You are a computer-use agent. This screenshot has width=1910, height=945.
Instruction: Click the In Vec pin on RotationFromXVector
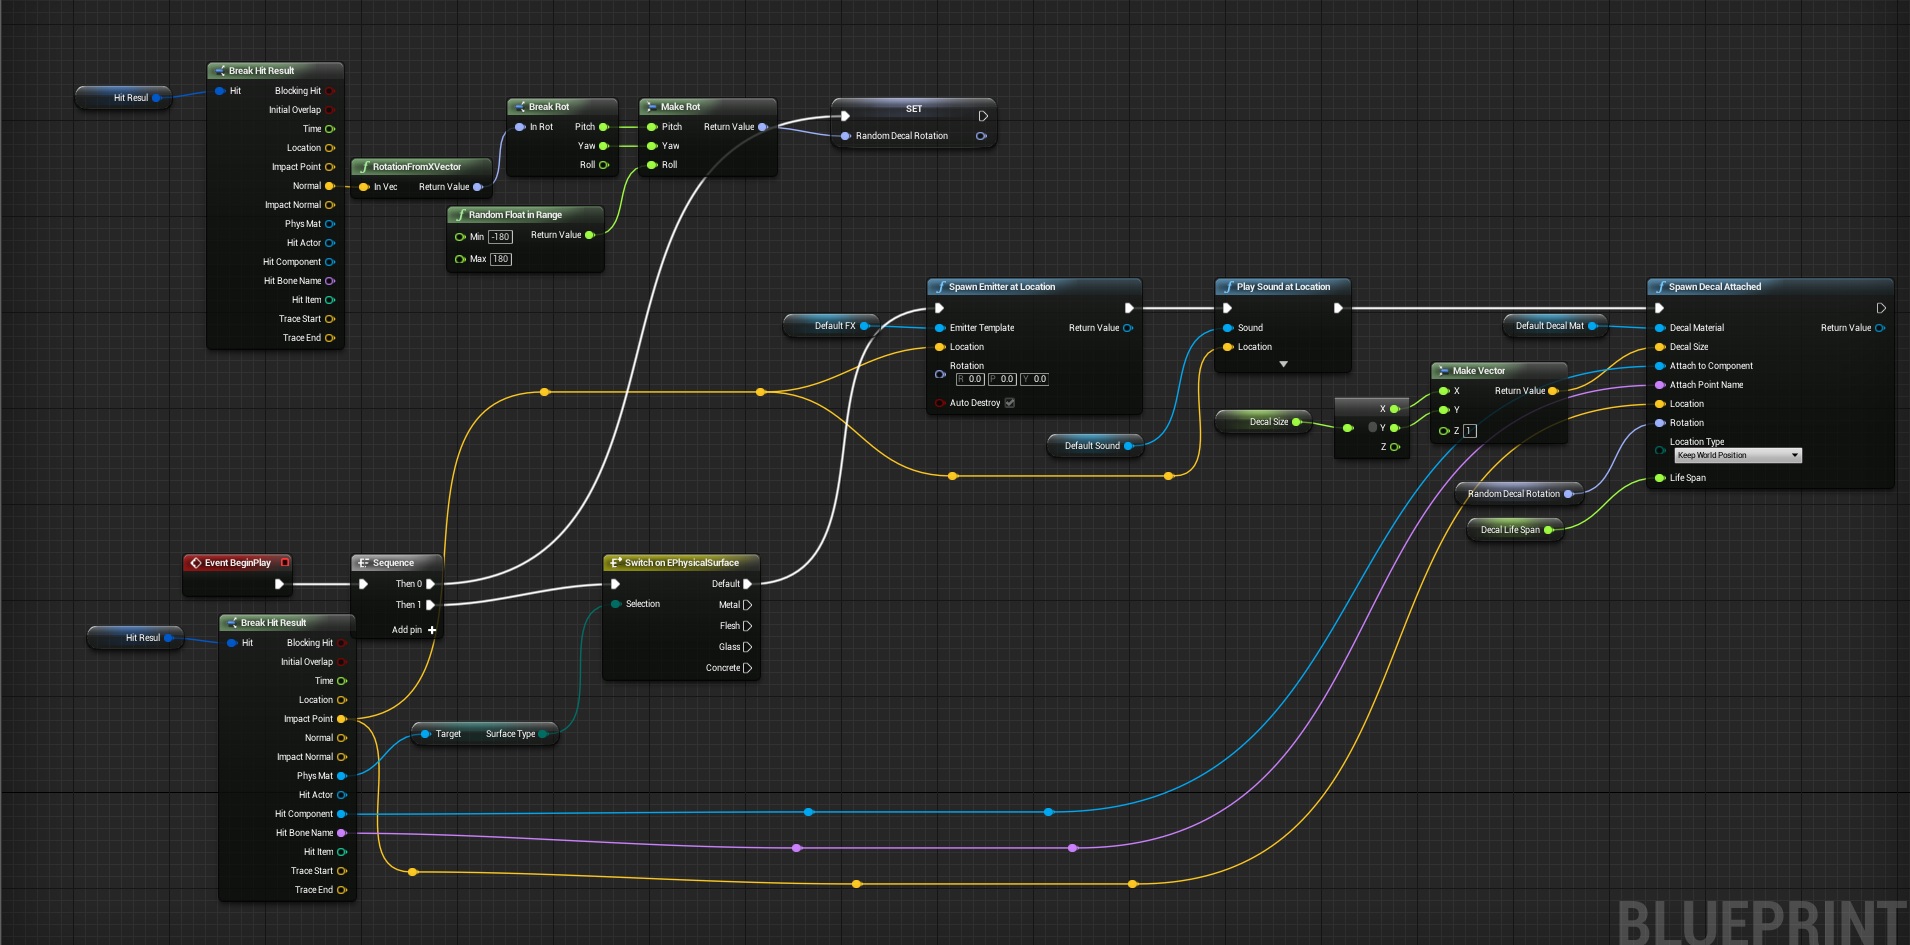coord(364,187)
